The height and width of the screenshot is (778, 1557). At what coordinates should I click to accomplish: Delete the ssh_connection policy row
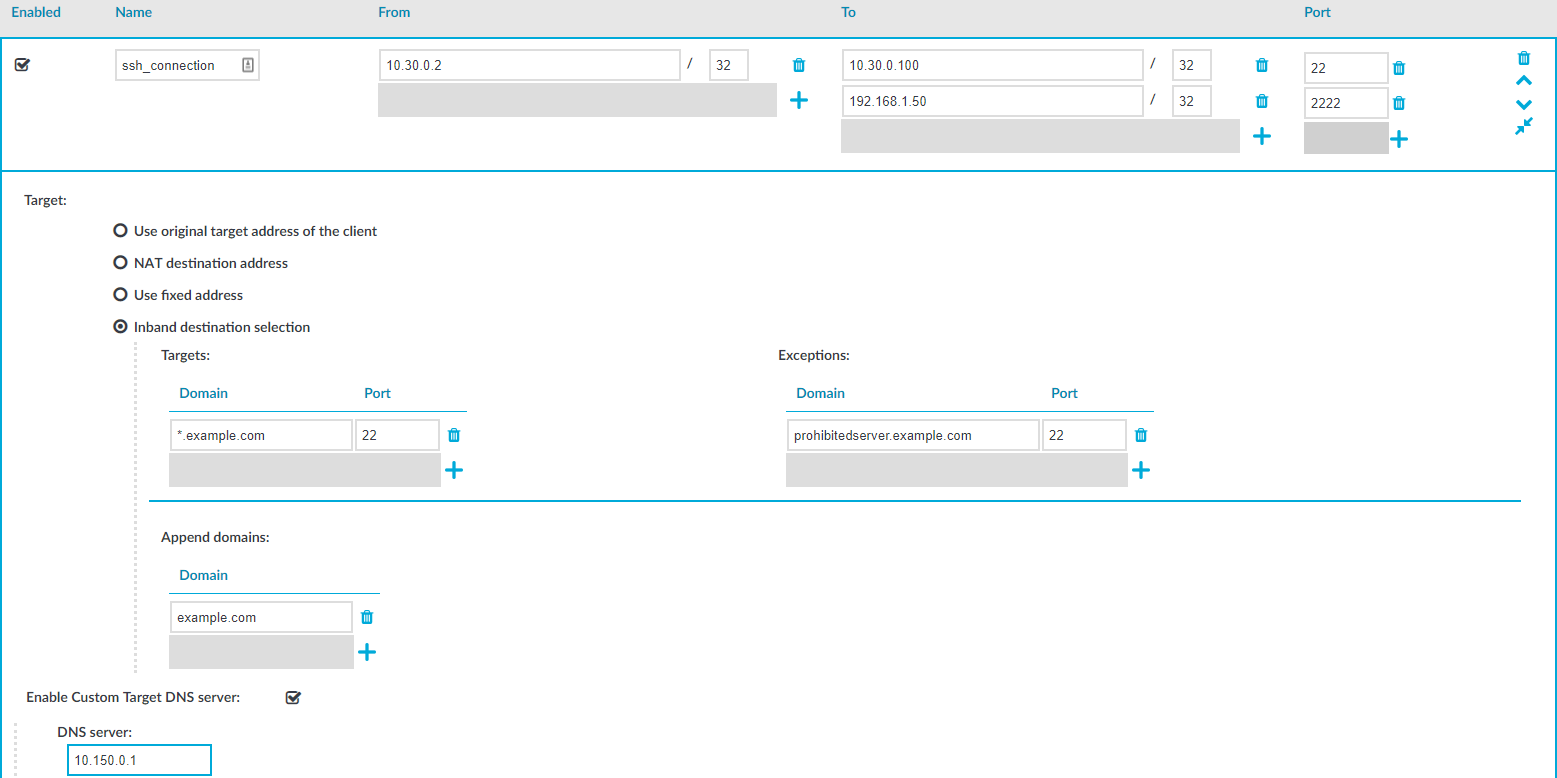click(x=1523, y=58)
